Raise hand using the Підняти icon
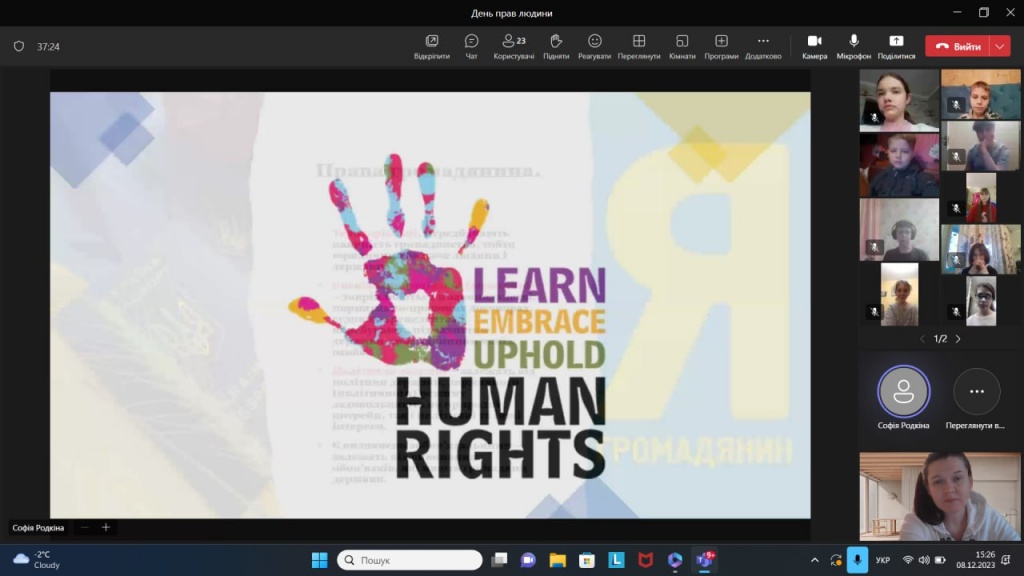 pyautogui.click(x=556, y=46)
